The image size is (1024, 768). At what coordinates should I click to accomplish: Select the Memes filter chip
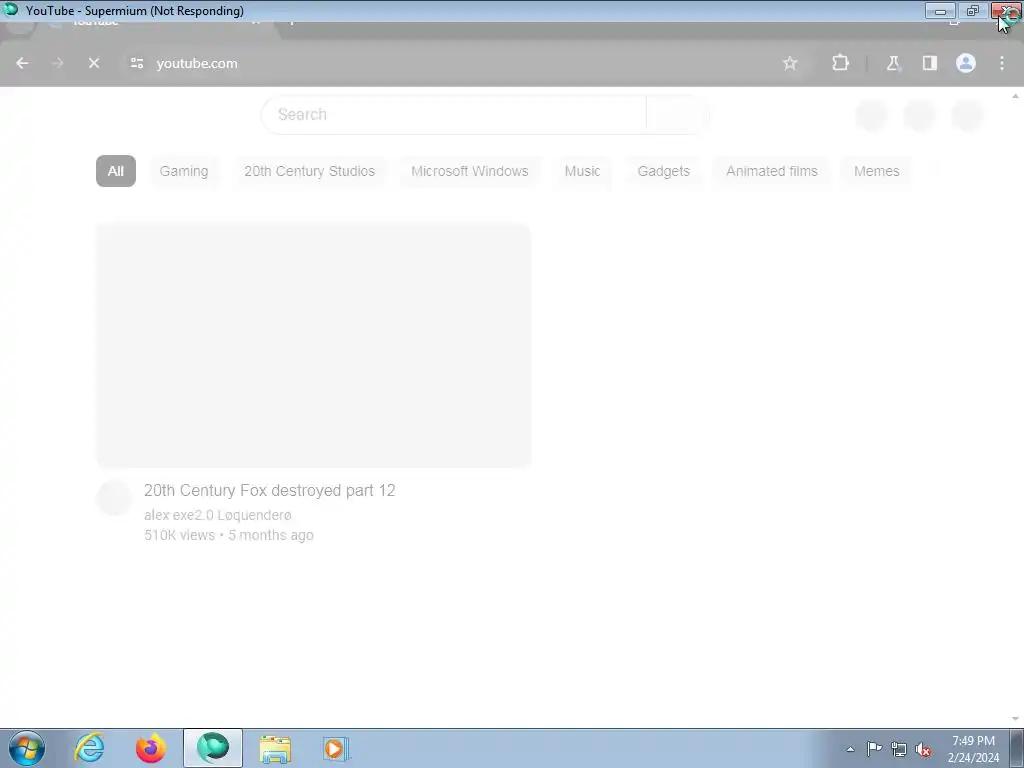[876, 171]
